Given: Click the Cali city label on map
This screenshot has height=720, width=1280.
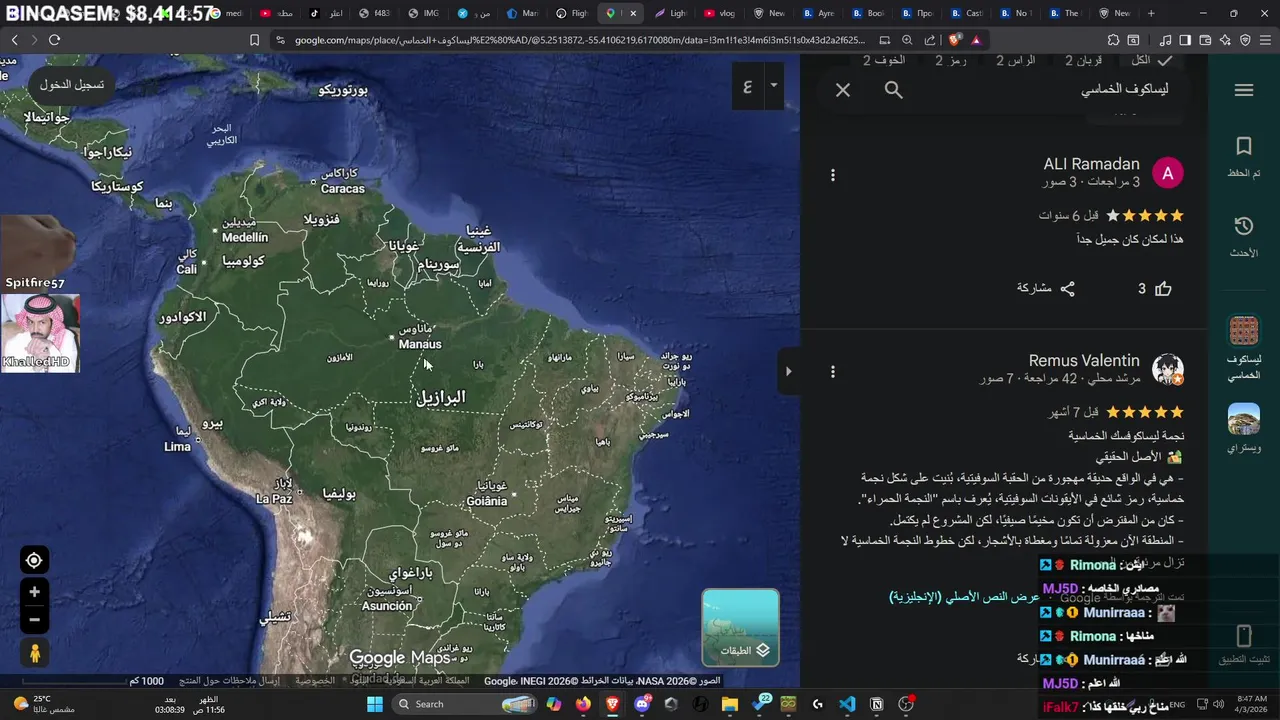Looking at the screenshot, I should [x=187, y=270].
